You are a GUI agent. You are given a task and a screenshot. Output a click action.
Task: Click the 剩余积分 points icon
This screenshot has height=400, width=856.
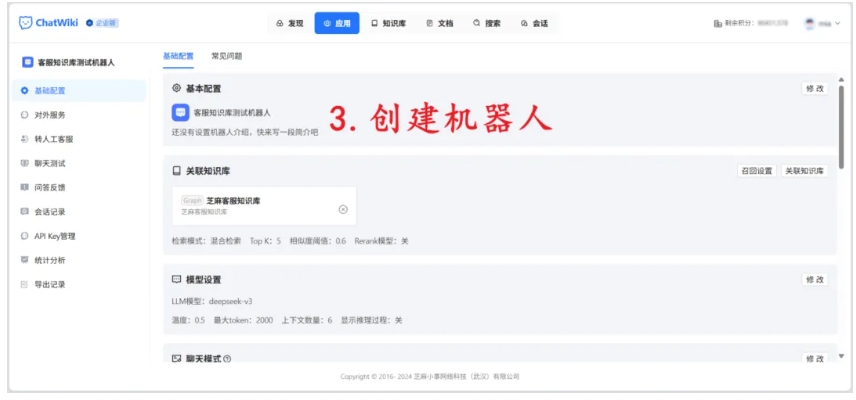717,23
